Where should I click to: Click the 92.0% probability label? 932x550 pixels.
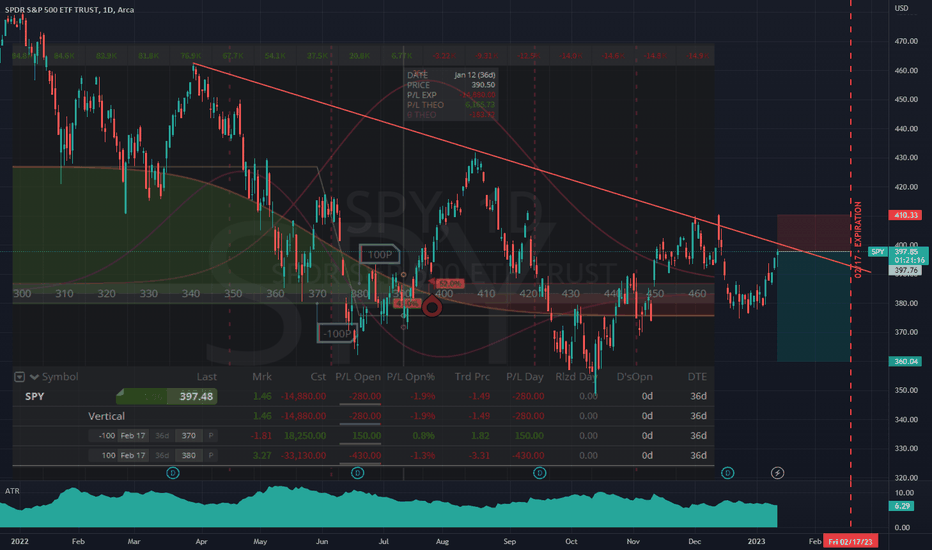click(449, 284)
